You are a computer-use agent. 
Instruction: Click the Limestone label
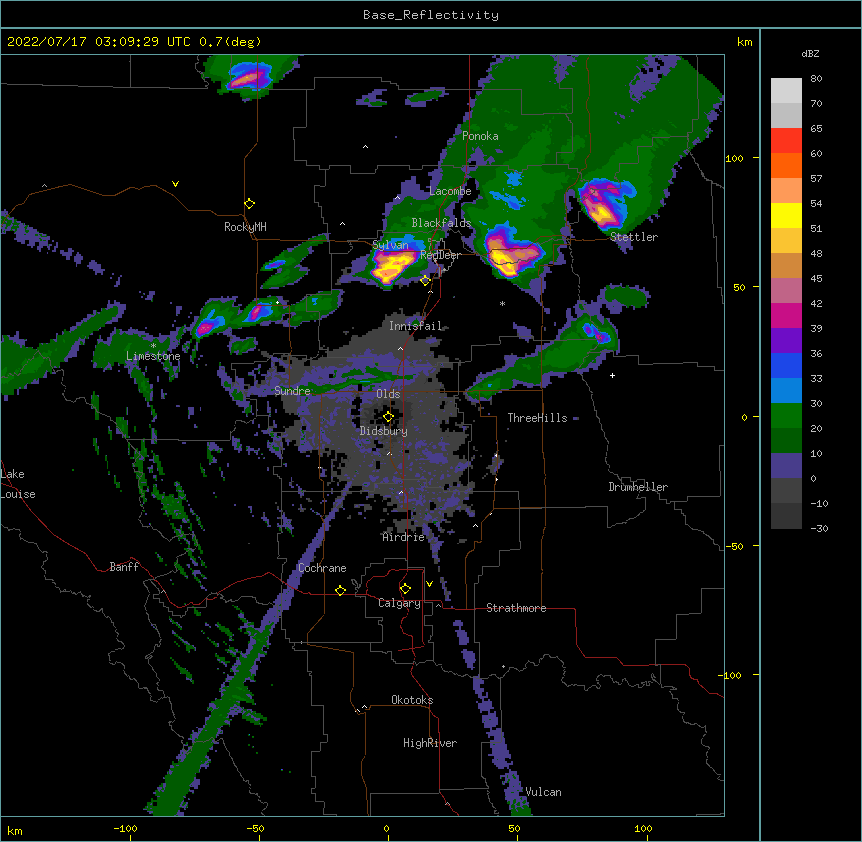coord(153,356)
